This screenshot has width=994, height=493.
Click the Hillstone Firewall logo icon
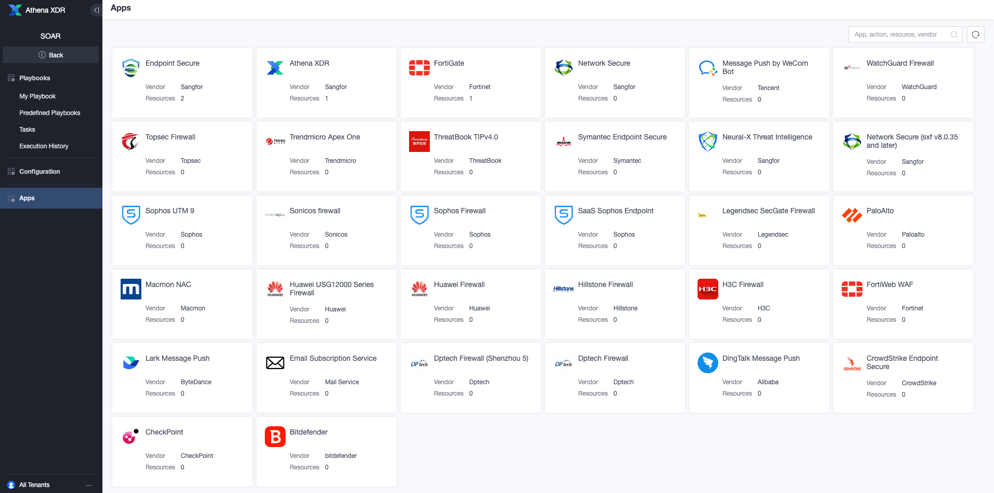point(563,289)
